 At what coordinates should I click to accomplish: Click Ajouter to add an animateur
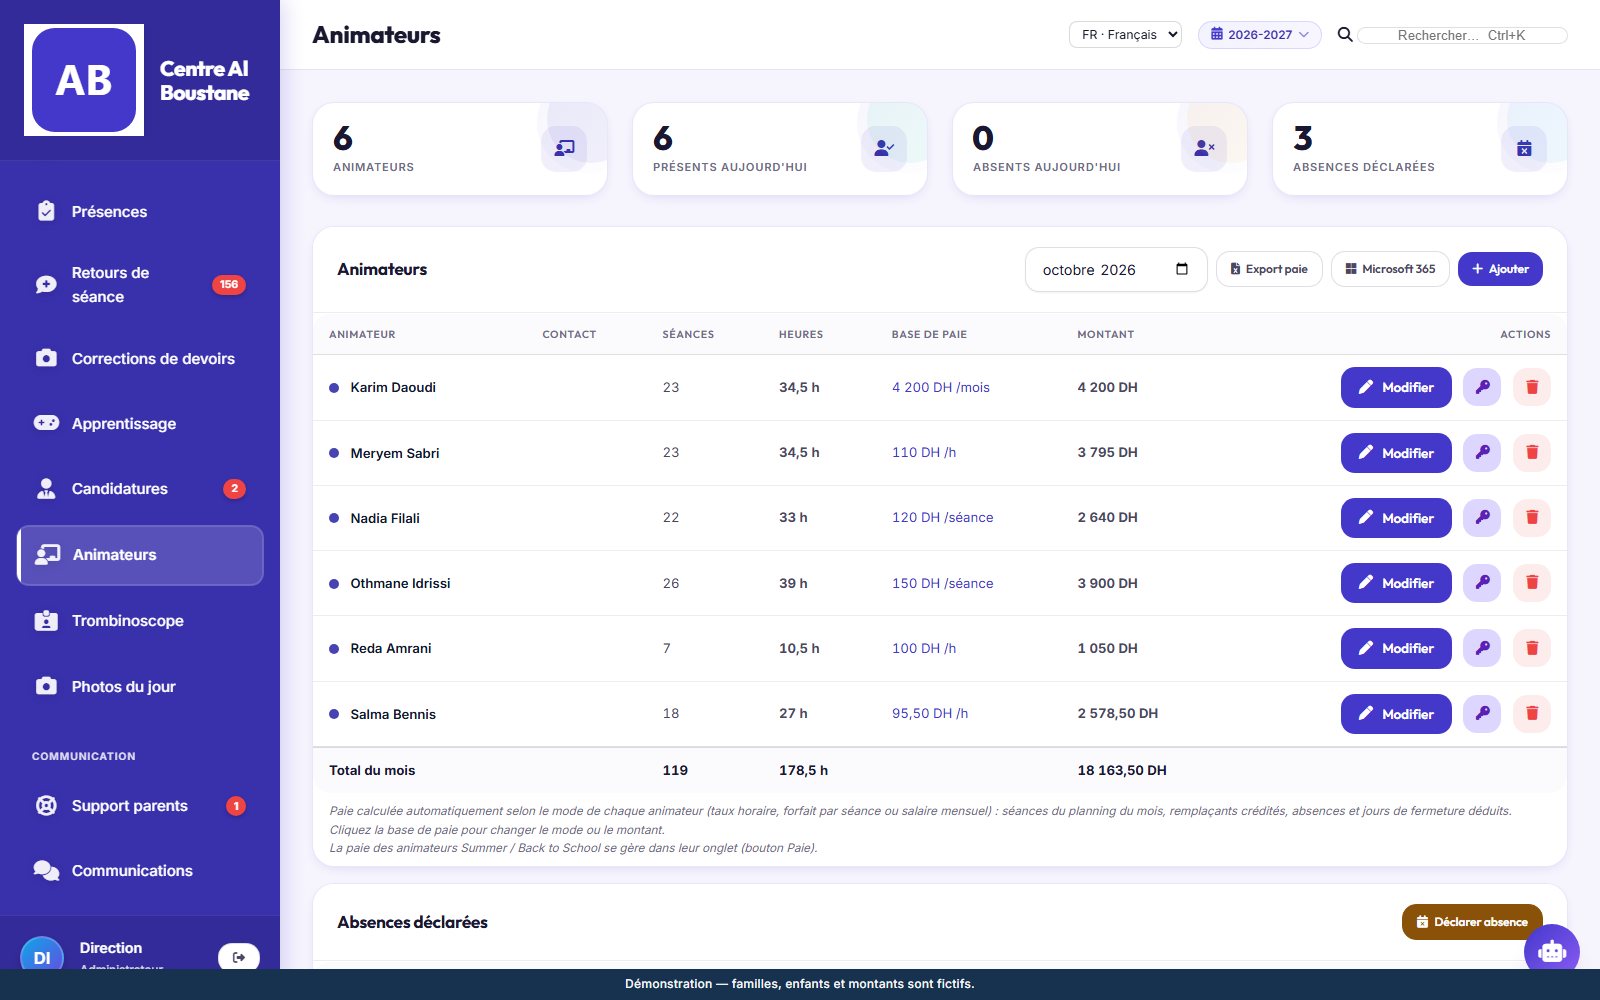coord(1500,269)
